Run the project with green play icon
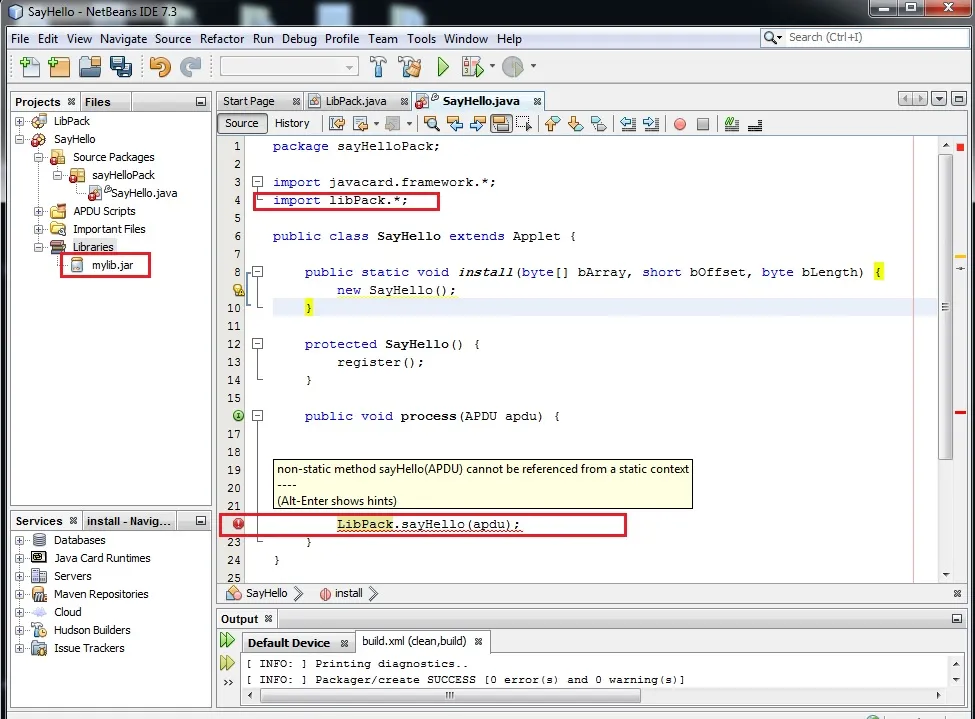This screenshot has height=719, width=975. 443,67
